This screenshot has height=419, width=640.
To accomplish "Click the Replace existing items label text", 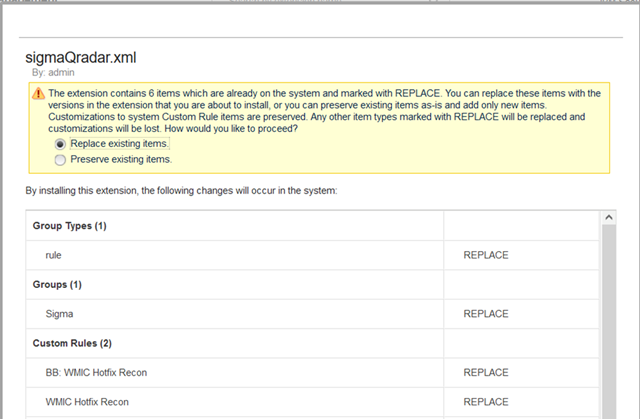I will (119, 144).
